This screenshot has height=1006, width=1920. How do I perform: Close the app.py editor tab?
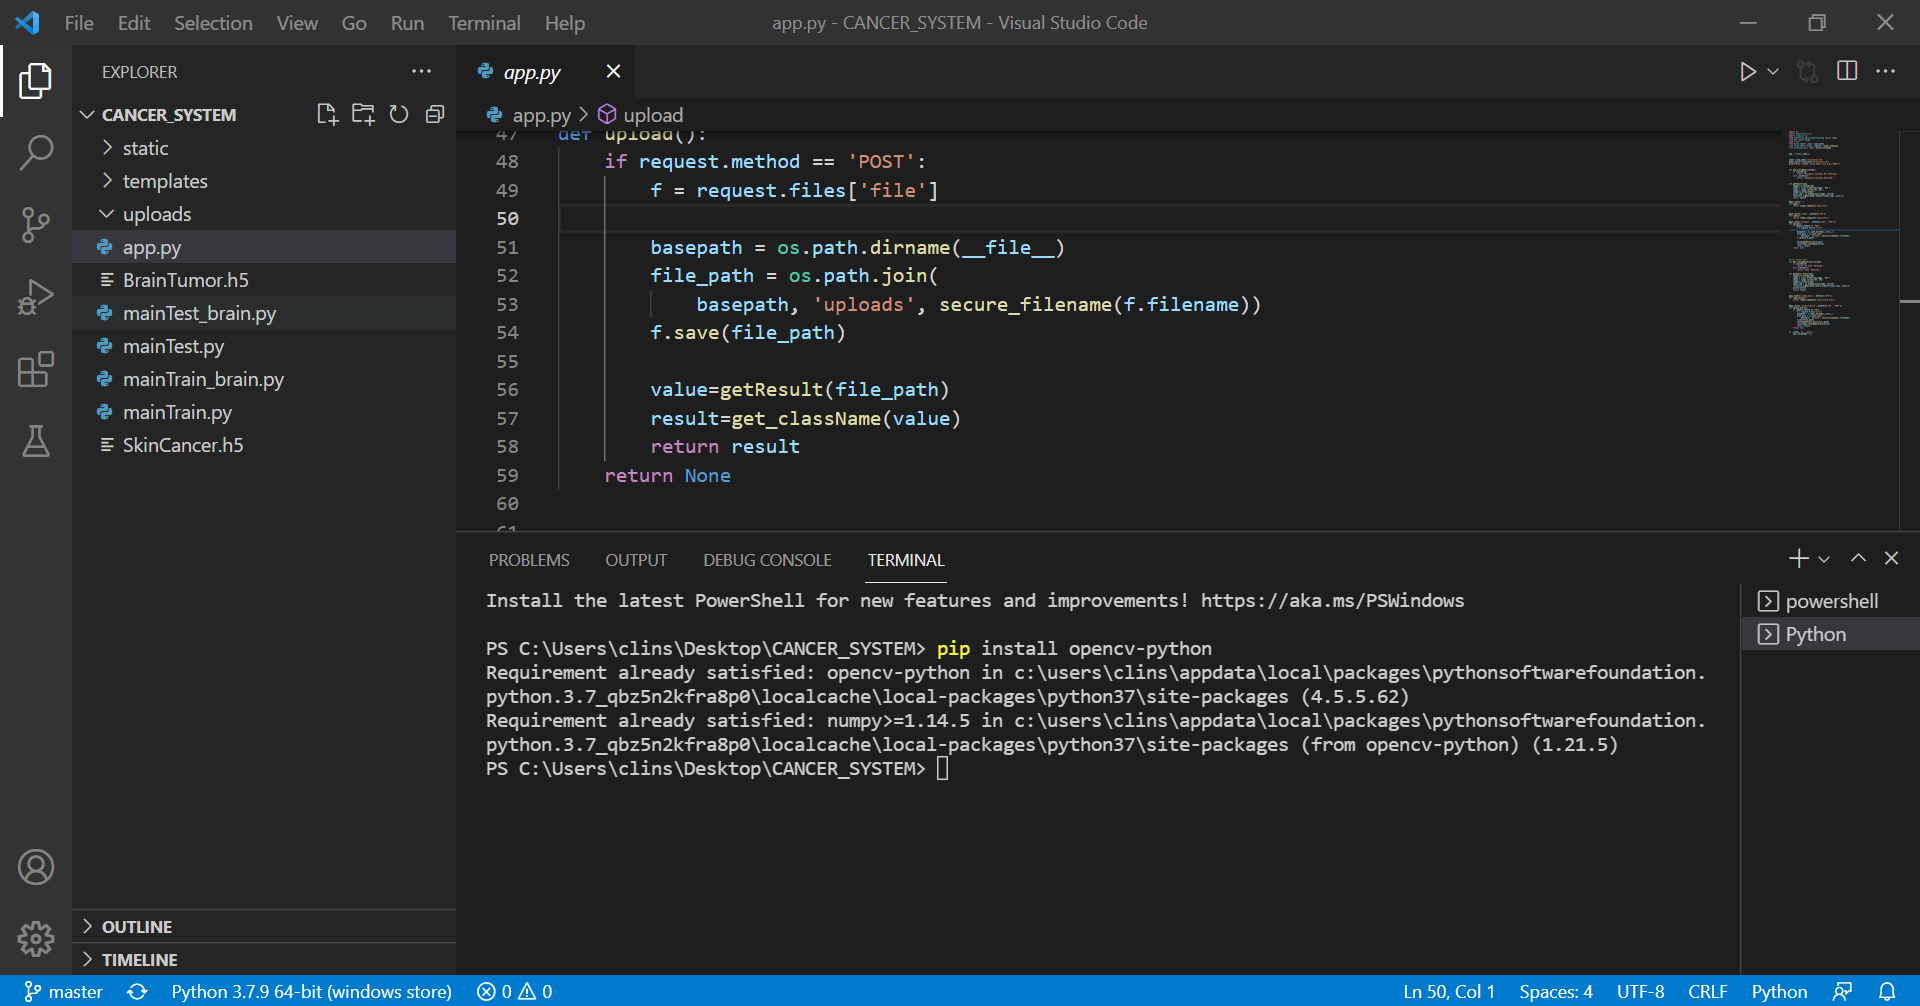613,71
